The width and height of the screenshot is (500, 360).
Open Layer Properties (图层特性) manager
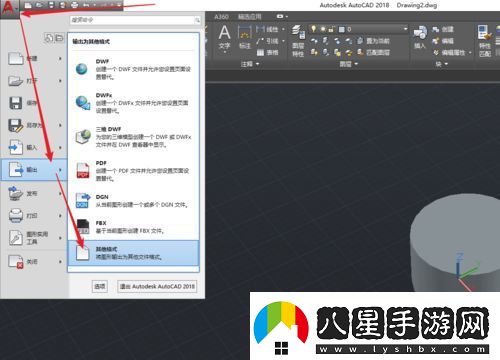tap(298, 41)
